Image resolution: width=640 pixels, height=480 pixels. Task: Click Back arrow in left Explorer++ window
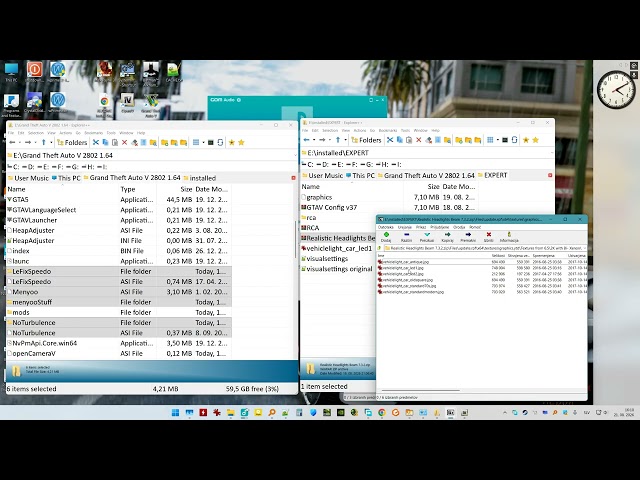coord(12,142)
